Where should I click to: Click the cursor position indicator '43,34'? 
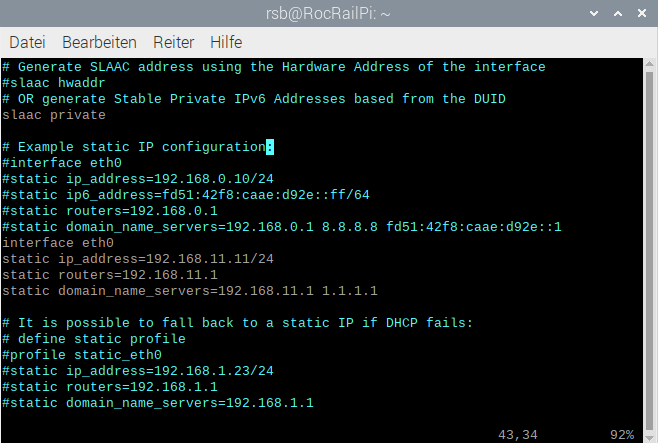click(x=518, y=435)
